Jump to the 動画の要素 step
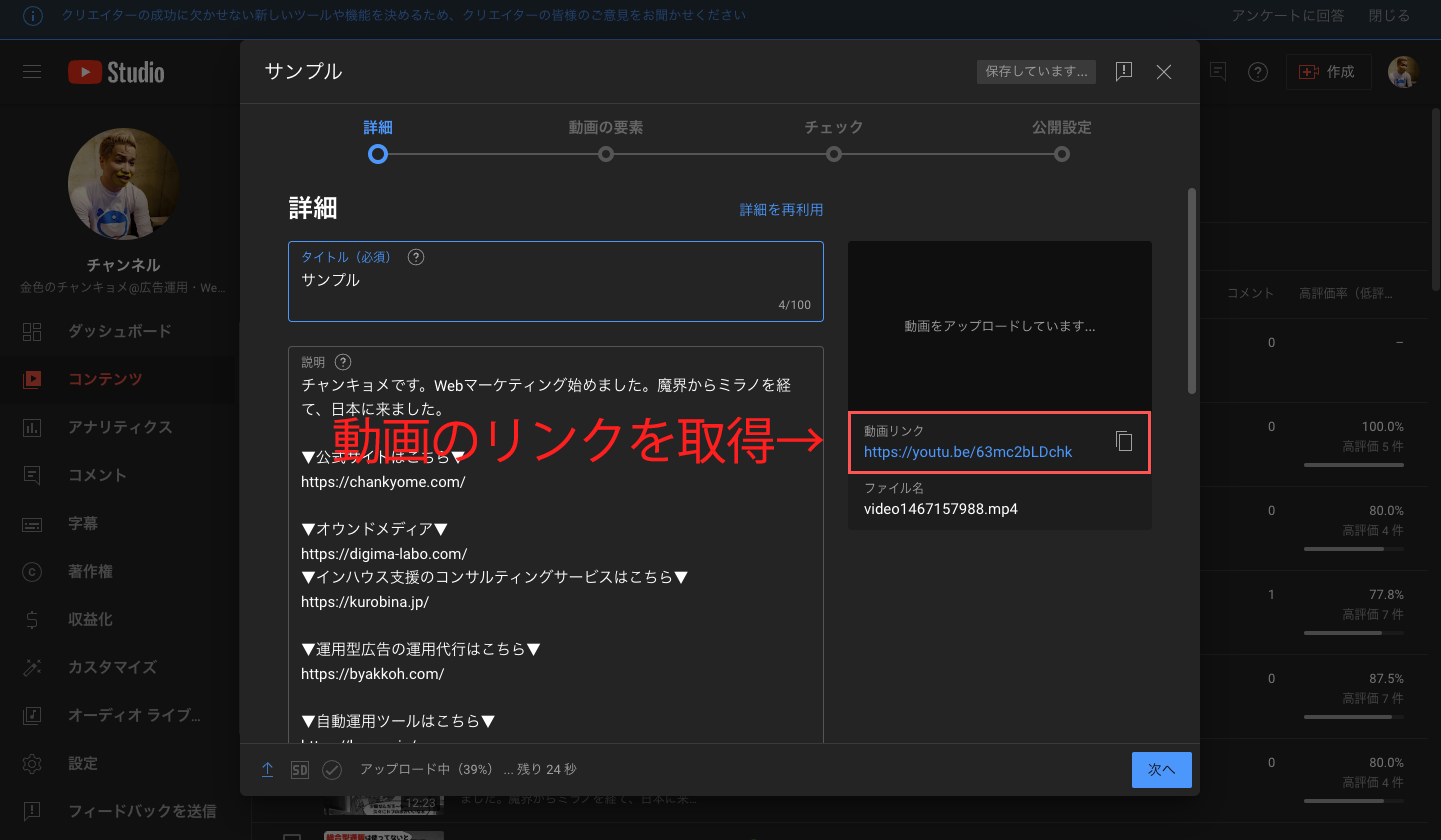 tap(605, 154)
